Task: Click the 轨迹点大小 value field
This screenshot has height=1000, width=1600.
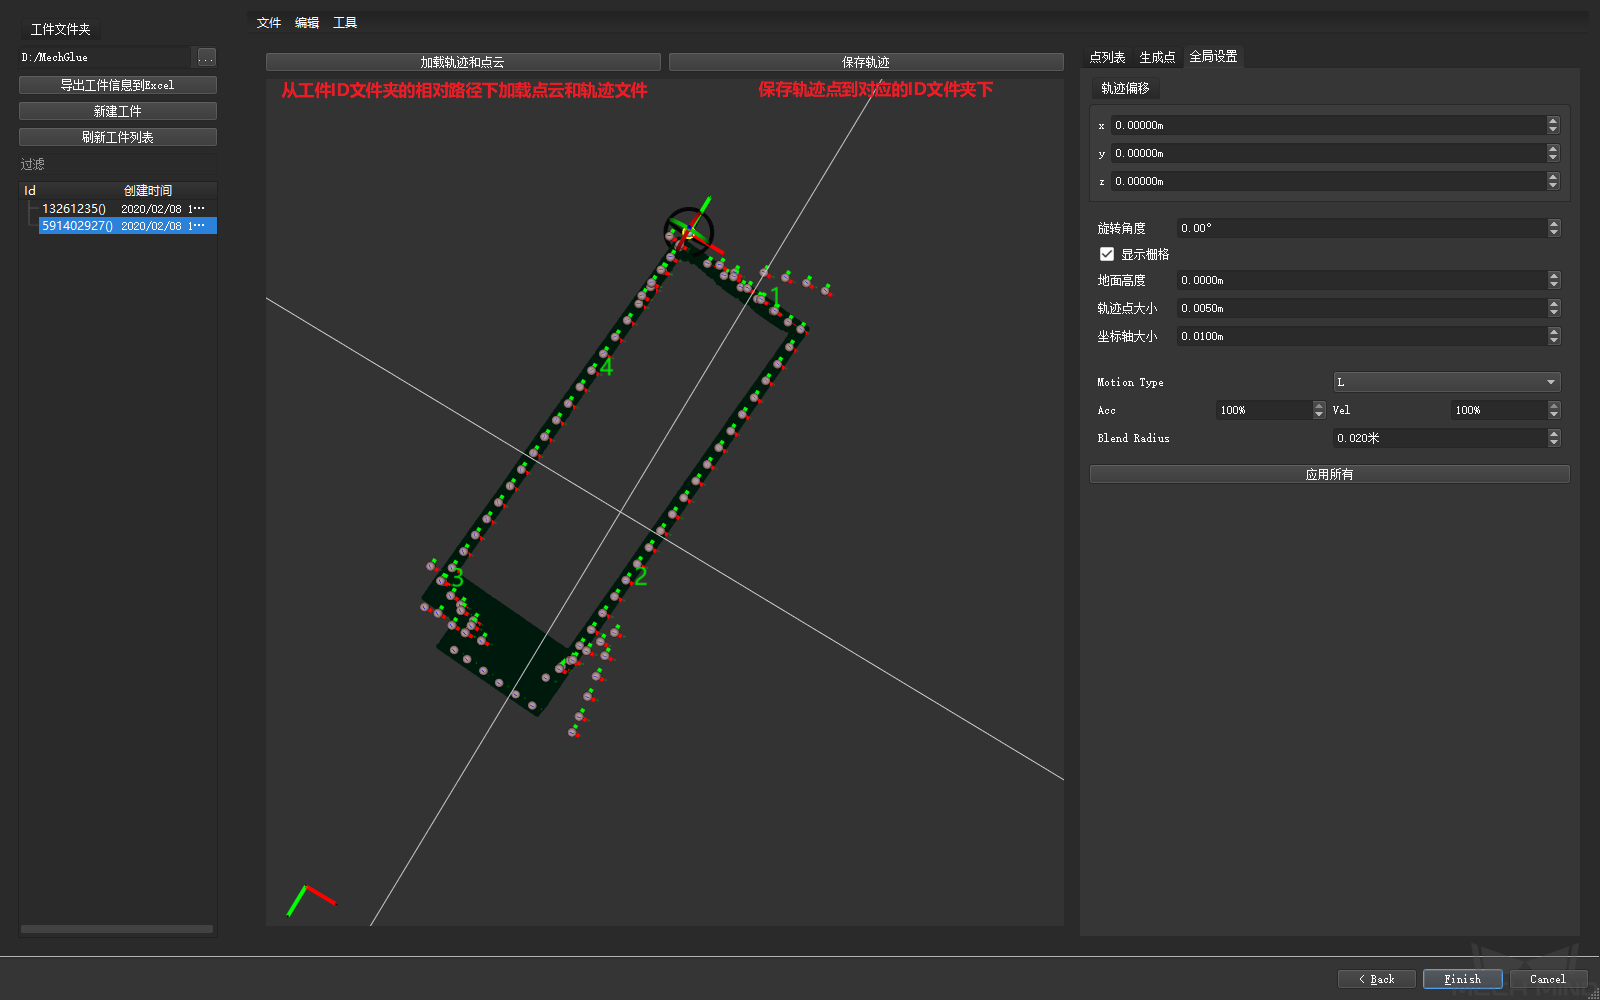Action: 1362,308
